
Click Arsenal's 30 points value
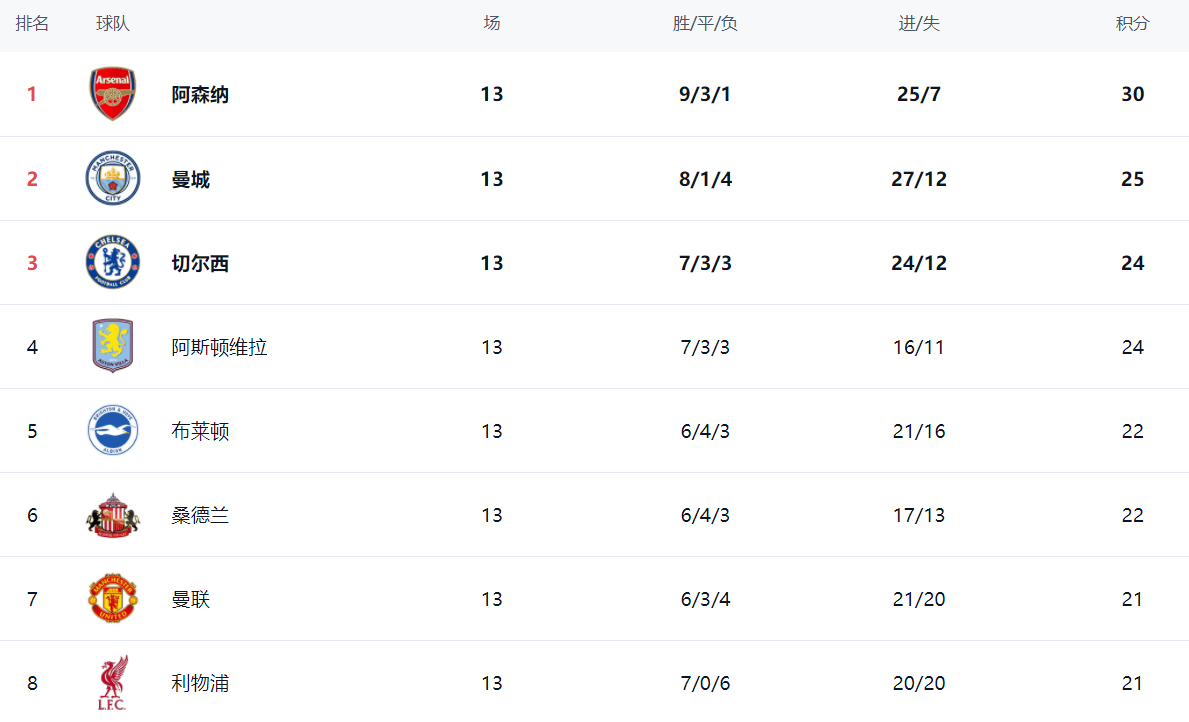(x=1132, y=95)
